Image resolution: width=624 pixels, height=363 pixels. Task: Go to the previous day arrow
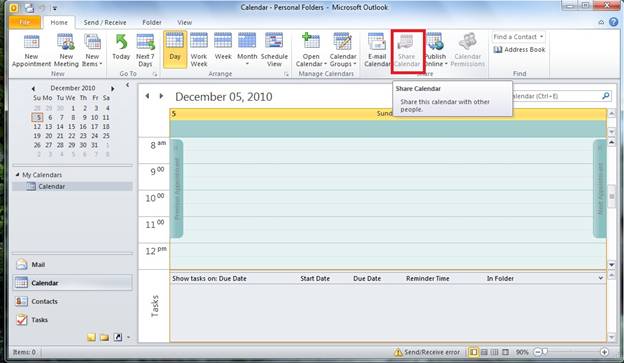click(147, 96)
